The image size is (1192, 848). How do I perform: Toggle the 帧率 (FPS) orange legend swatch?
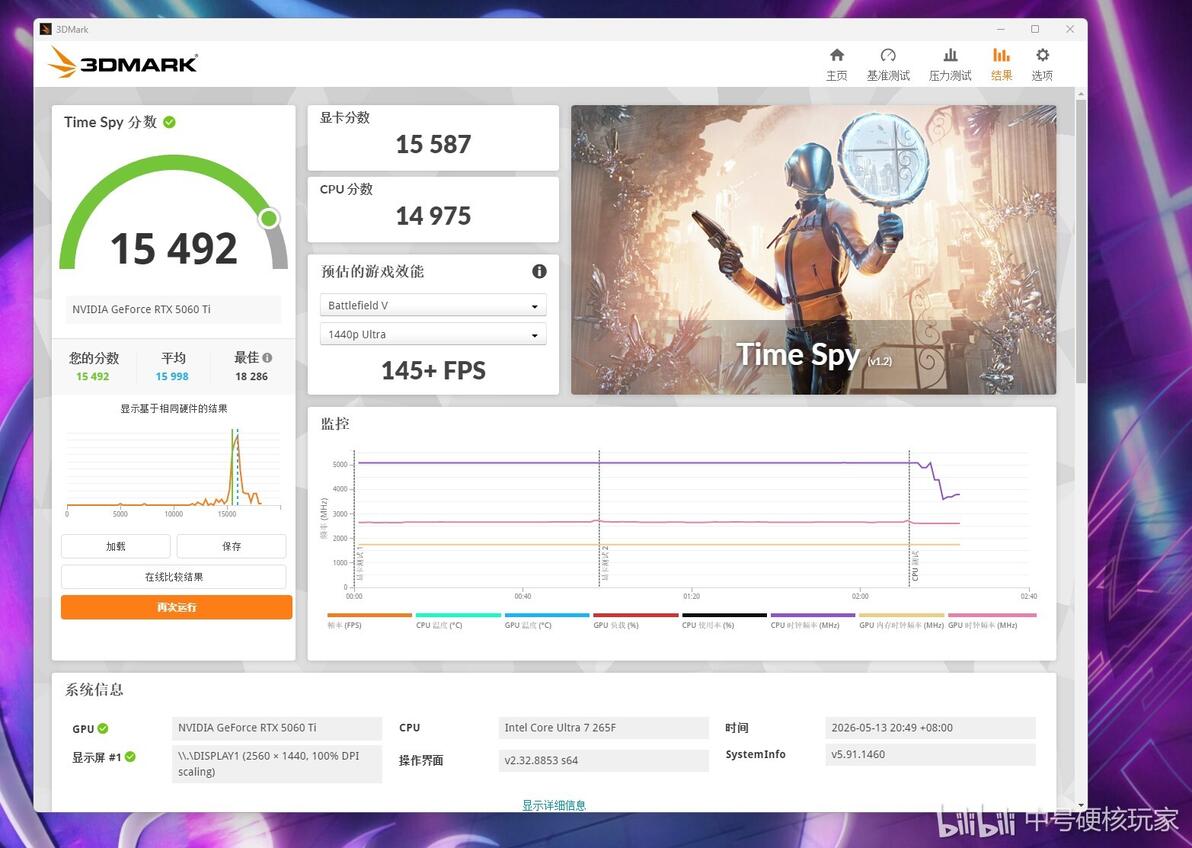tap(369, 615)
